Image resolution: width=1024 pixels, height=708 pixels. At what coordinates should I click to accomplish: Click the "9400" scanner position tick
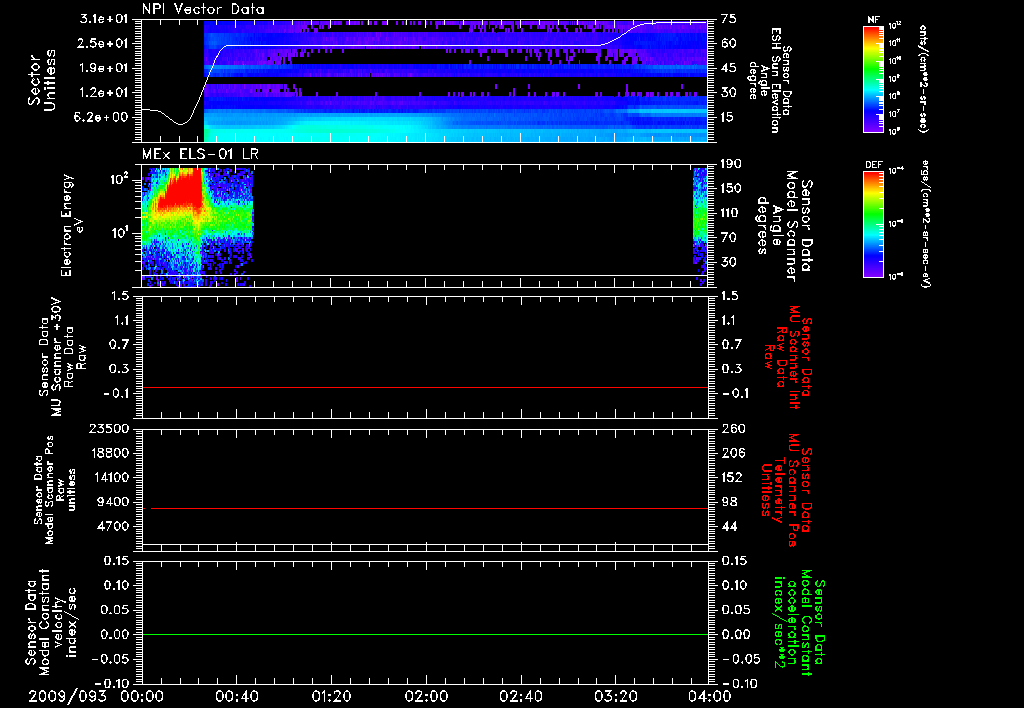[x=113, y=502]
